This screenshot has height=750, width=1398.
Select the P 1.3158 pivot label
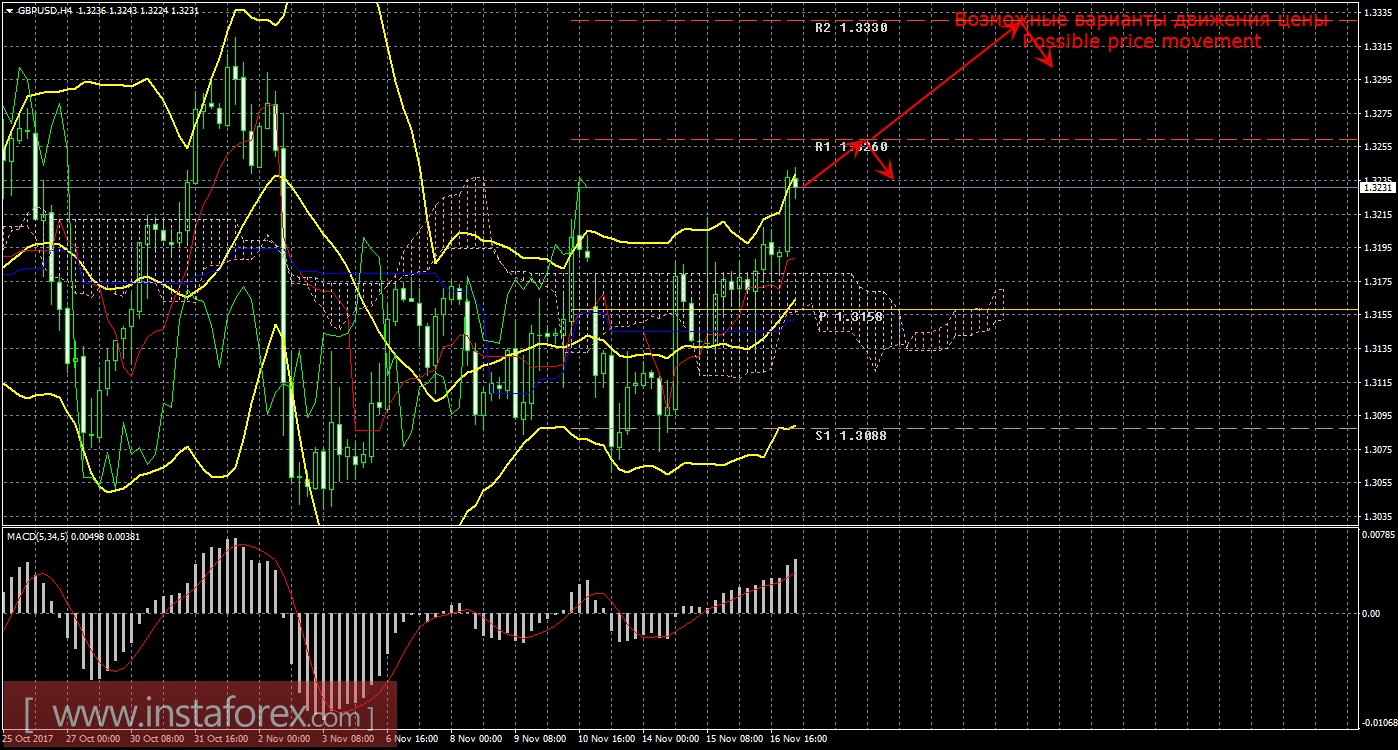pos(851,316)
